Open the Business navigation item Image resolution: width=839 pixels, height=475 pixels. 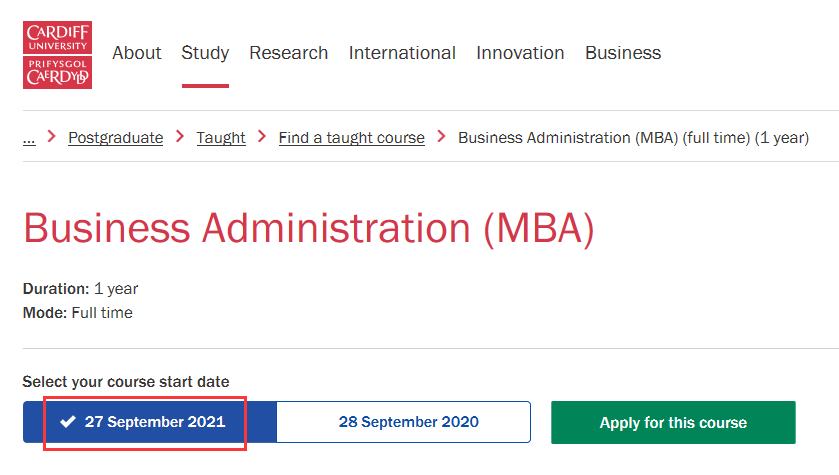(623, 53)
